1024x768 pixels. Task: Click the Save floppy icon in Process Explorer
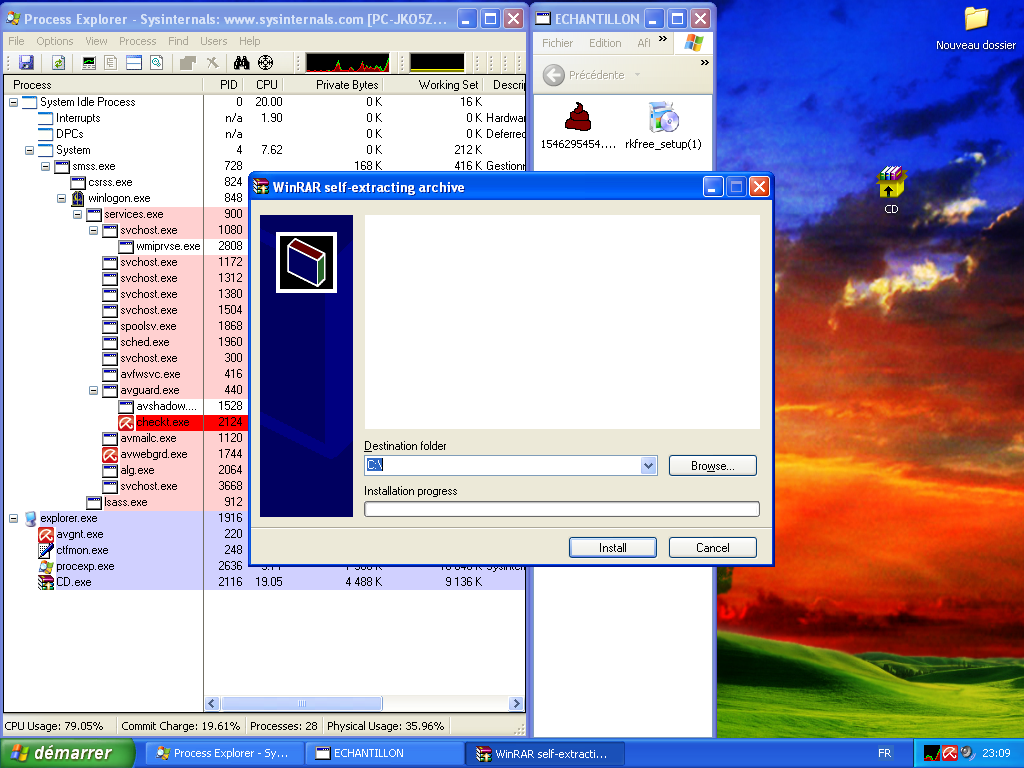pos(26,63)
